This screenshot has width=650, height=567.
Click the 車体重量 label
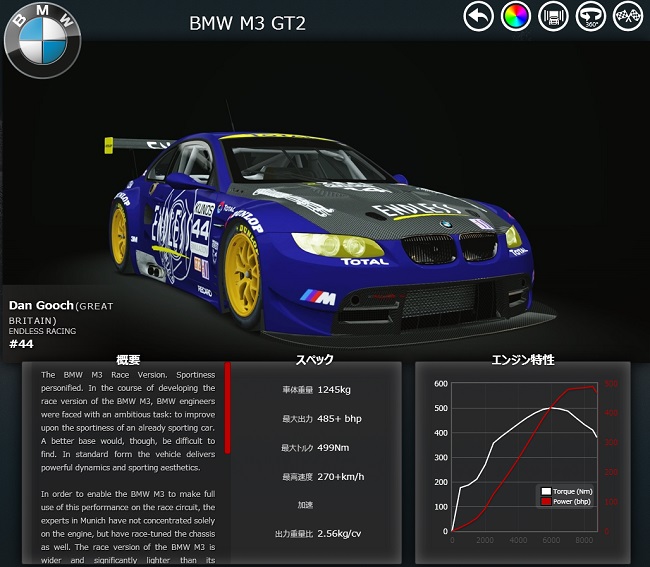click(x=298, y=390)
